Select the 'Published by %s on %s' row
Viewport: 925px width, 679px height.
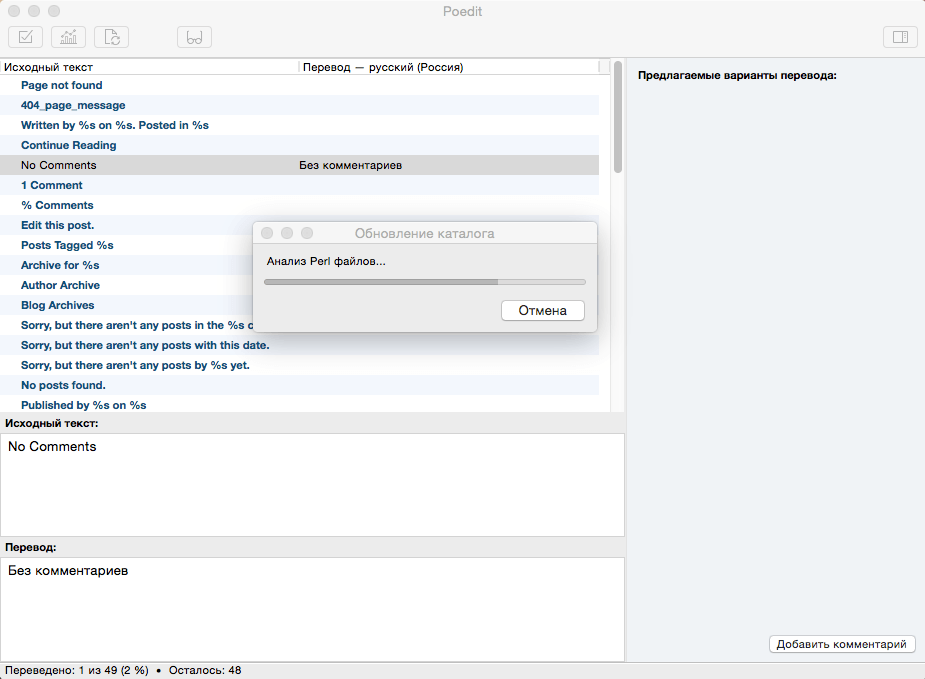click(x=300, y=405)
